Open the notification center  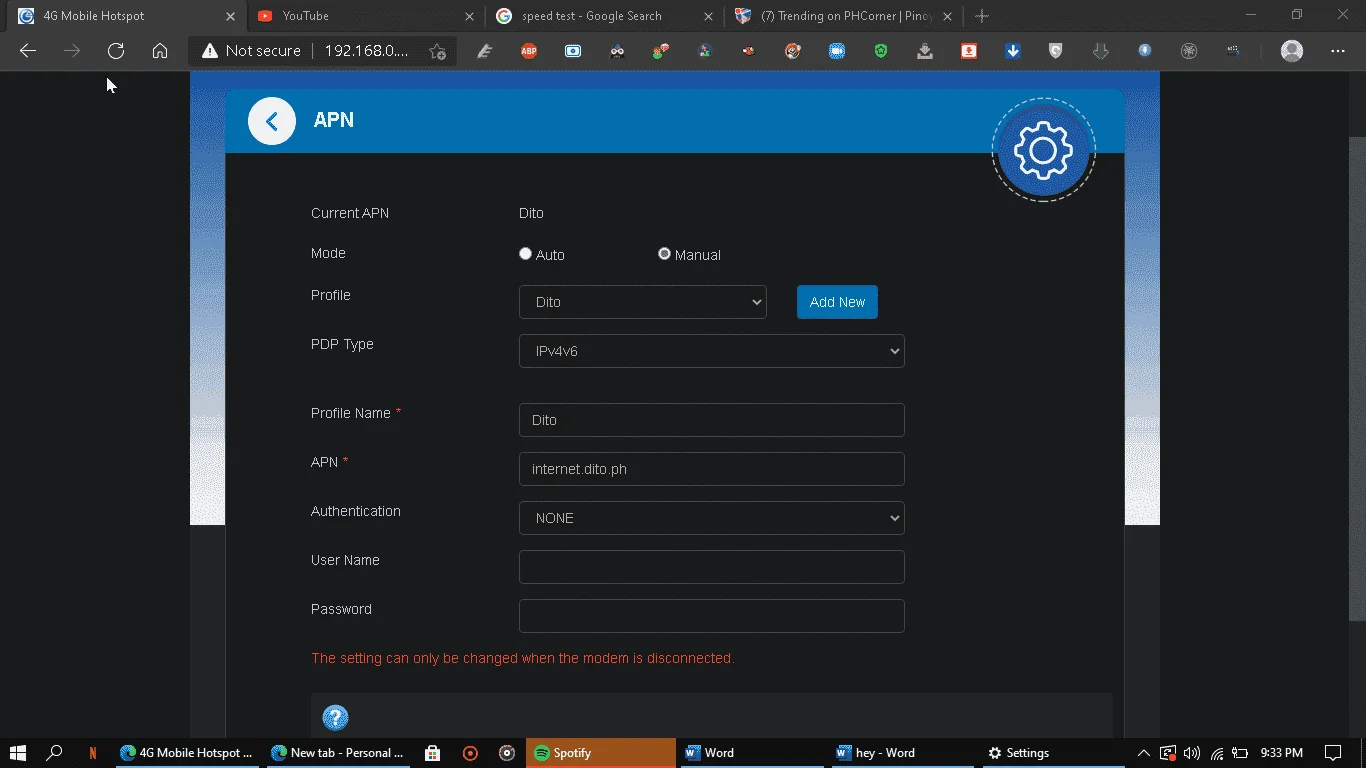1333,753
